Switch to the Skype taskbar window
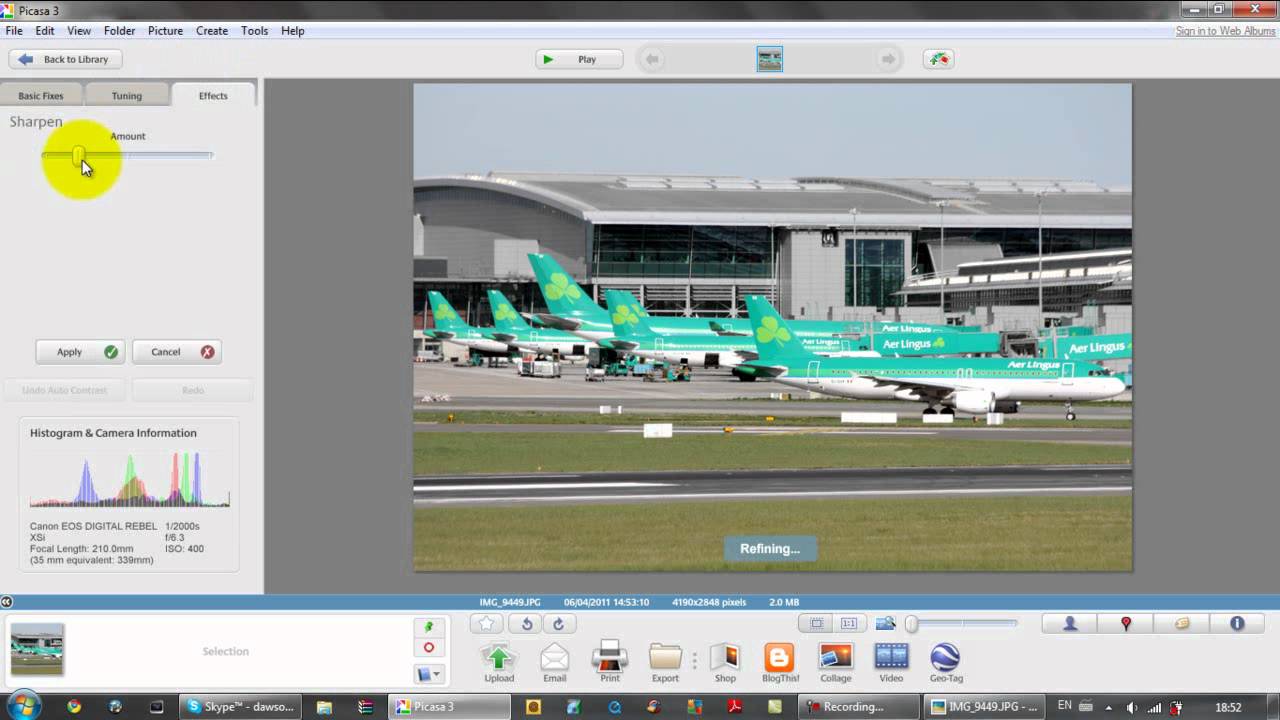Image resolution: width=1280 pixels, height=720 pixels. coord(241,706)
